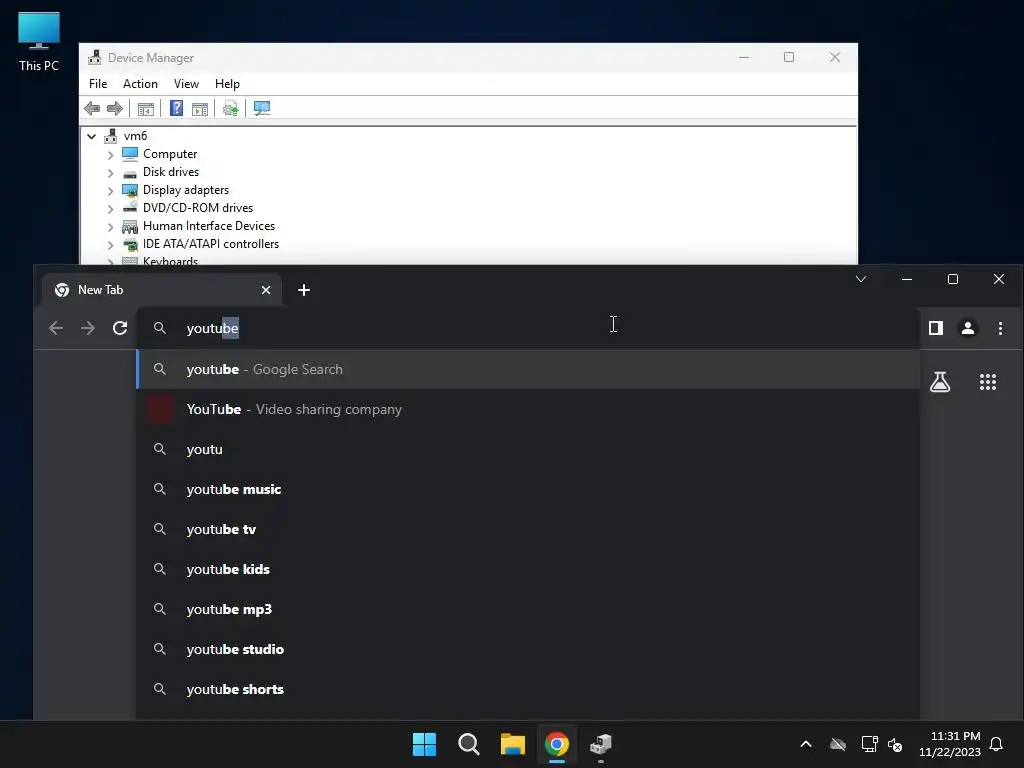The height and width of the screenshot is (768, 1024).
Task: Select the vm6 label in device tree
Action: point(135,136)
